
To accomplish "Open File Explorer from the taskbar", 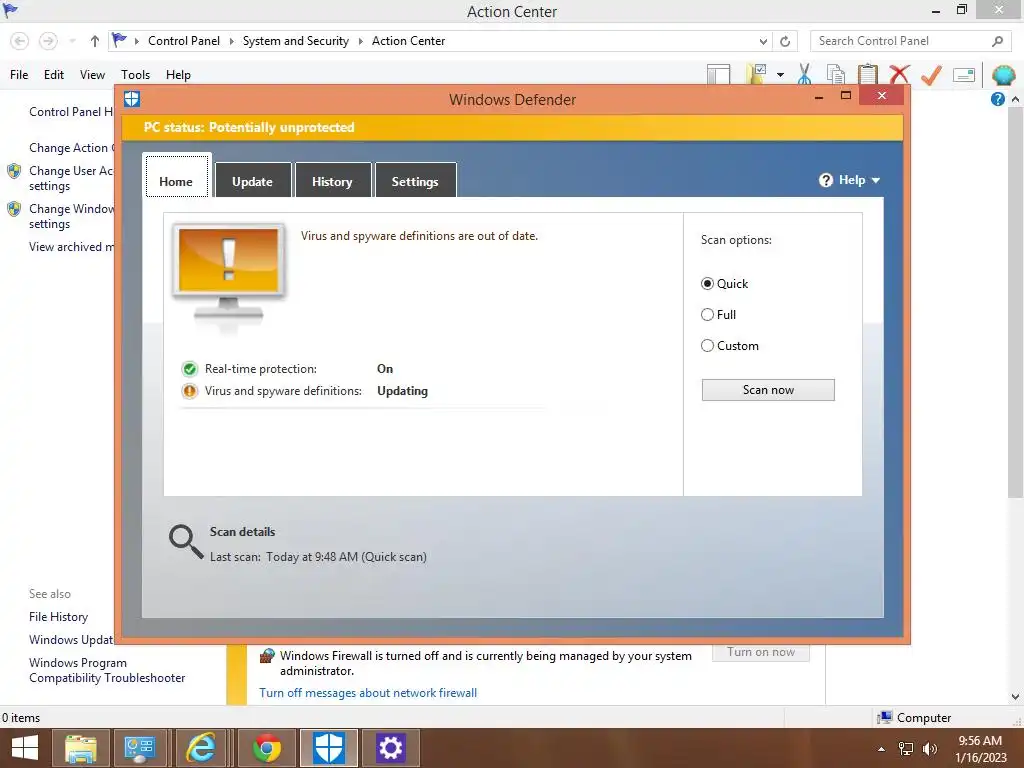I will [81, 748].
